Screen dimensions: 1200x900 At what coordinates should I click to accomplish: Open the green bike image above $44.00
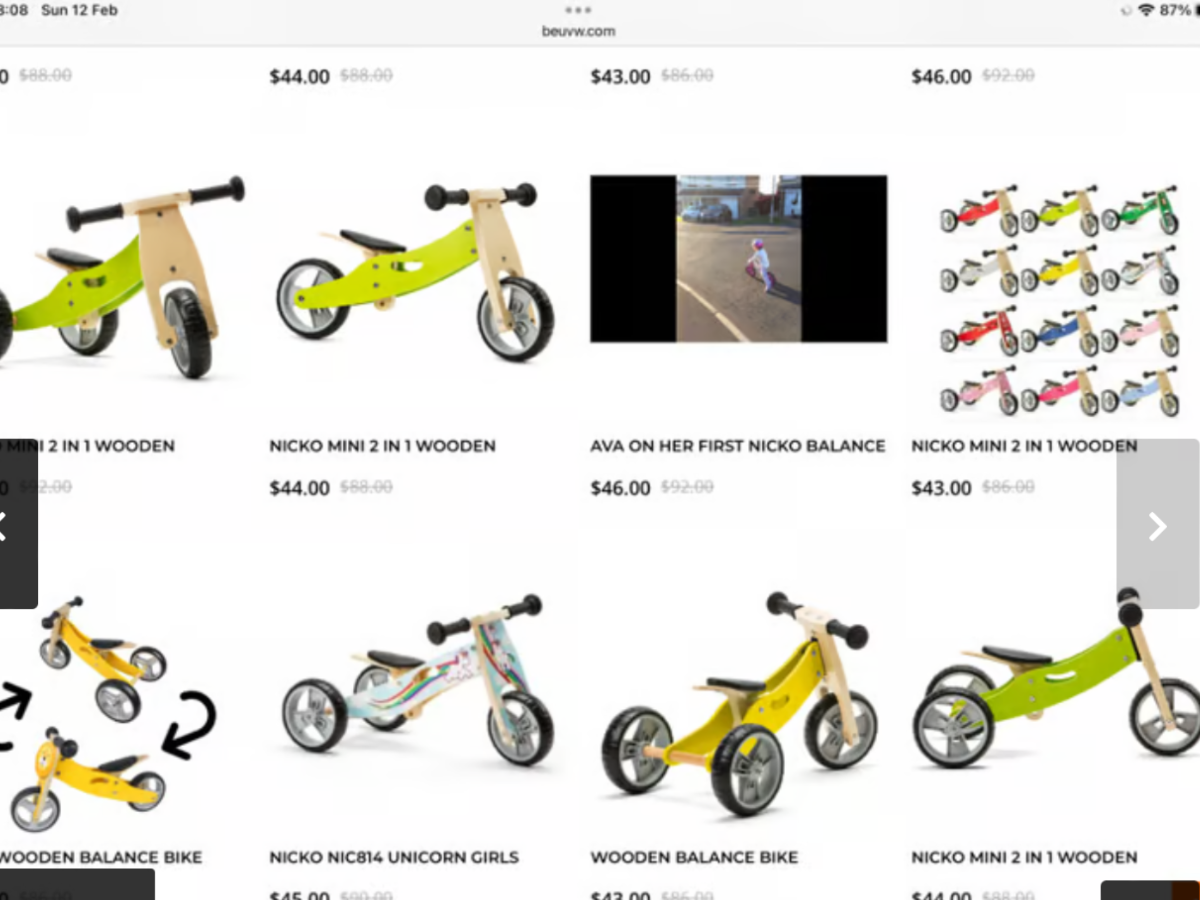point(415,271)
